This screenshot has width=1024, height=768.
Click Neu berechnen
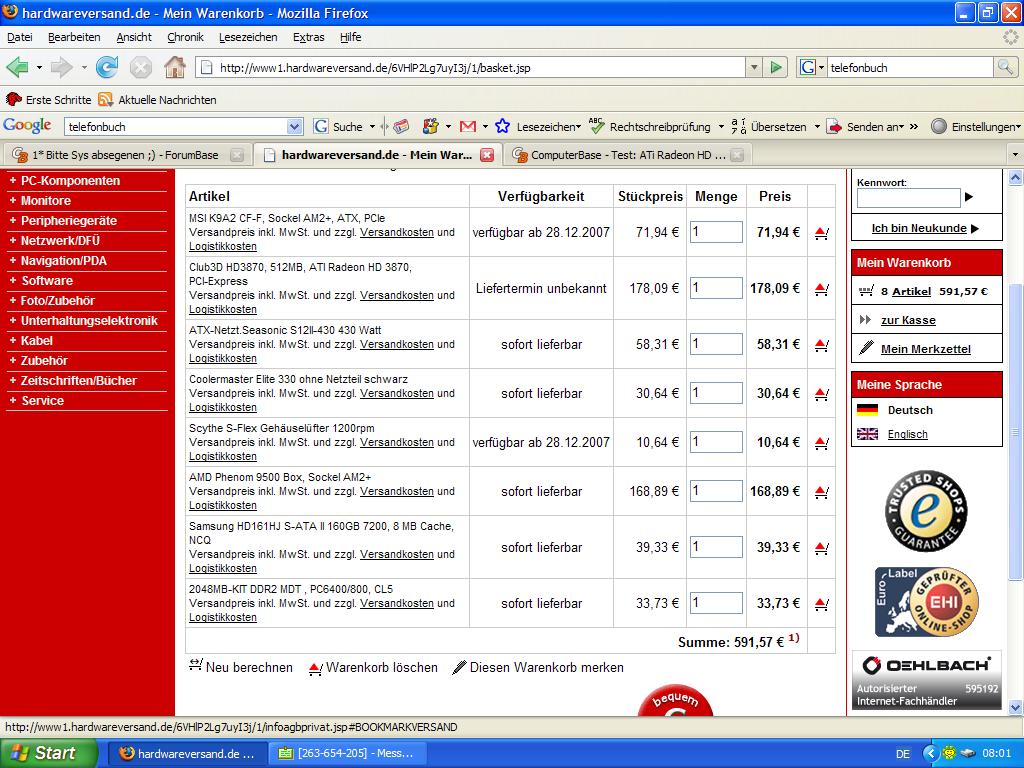tap(240, 667)
